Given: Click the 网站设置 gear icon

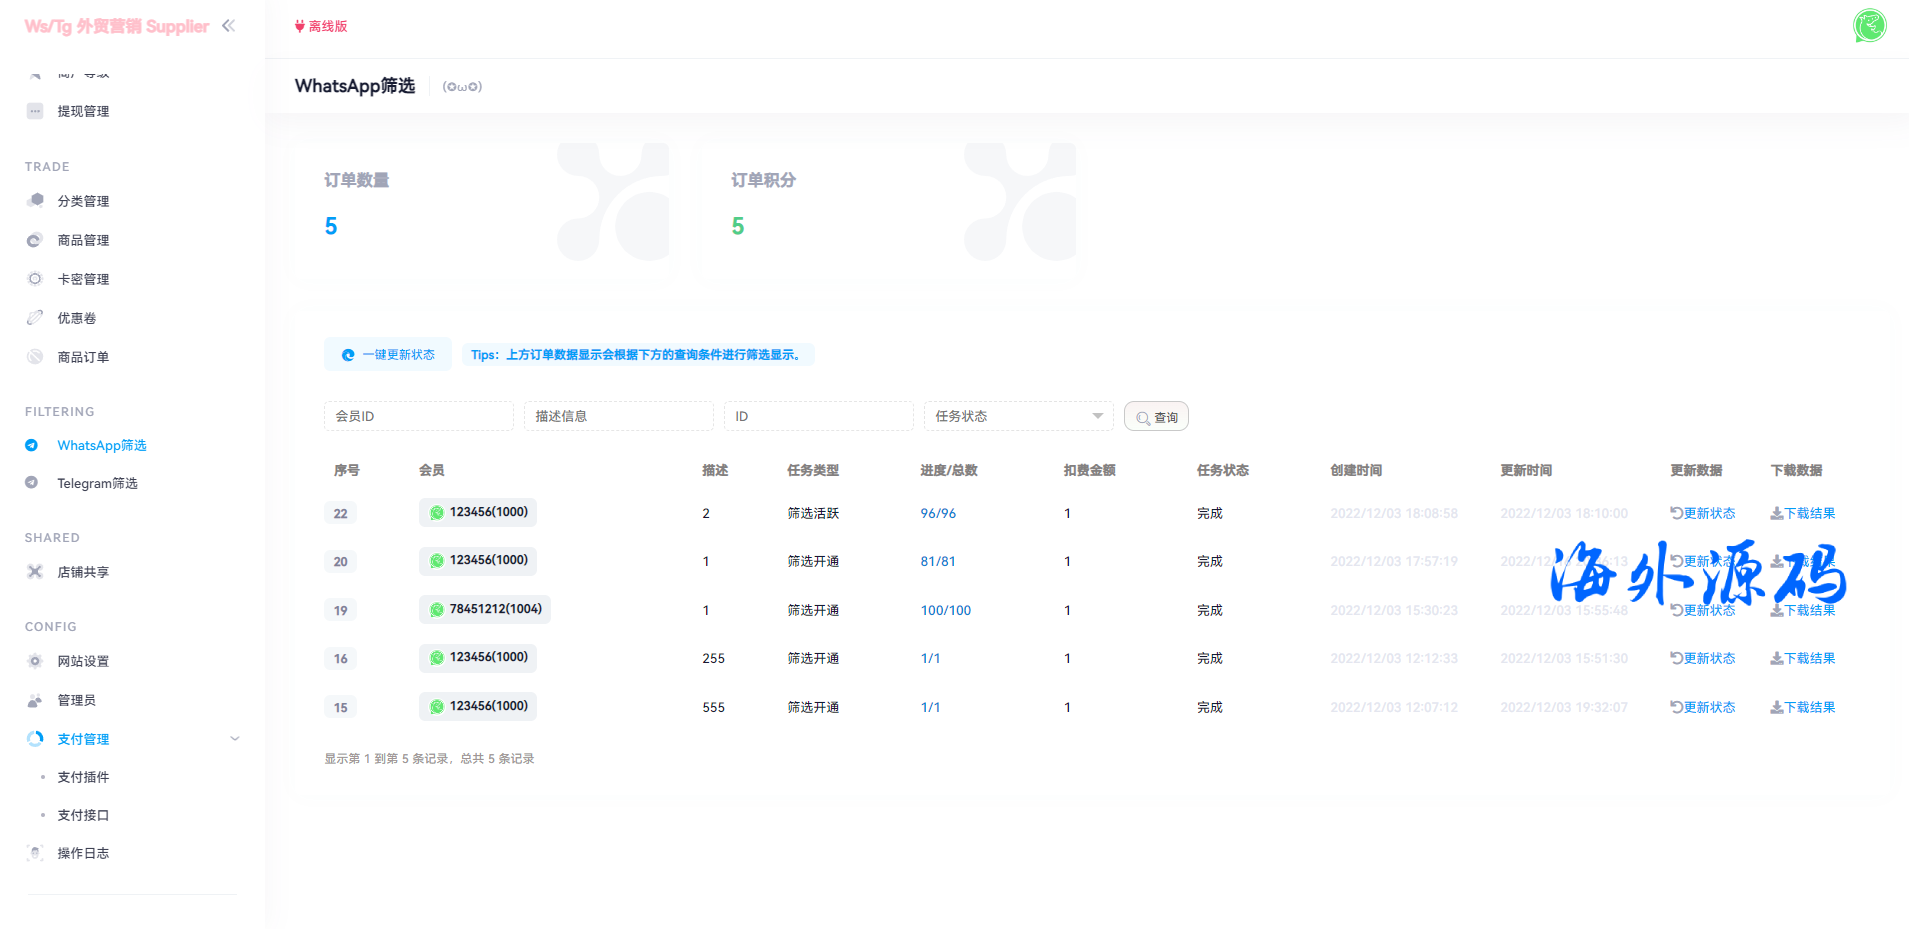Looking at the screenshot, I should [x=35, y=661].
